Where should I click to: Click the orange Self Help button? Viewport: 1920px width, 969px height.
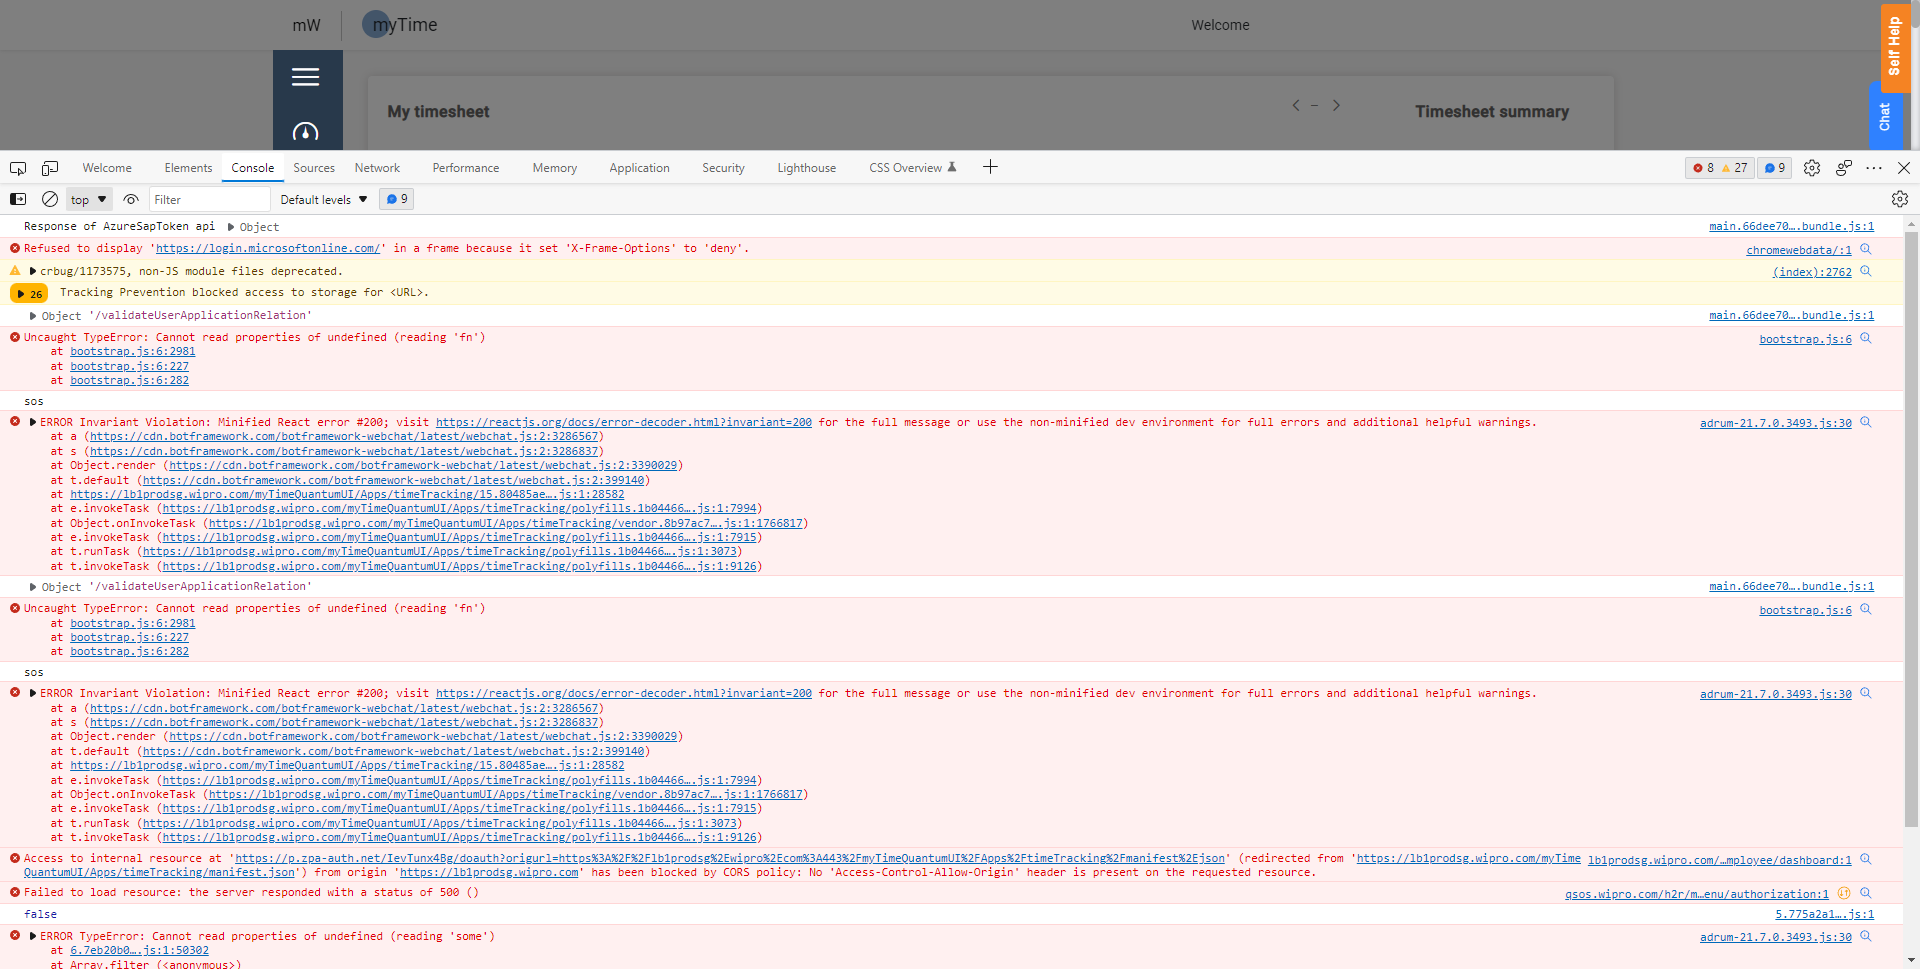pos(1894,46)
